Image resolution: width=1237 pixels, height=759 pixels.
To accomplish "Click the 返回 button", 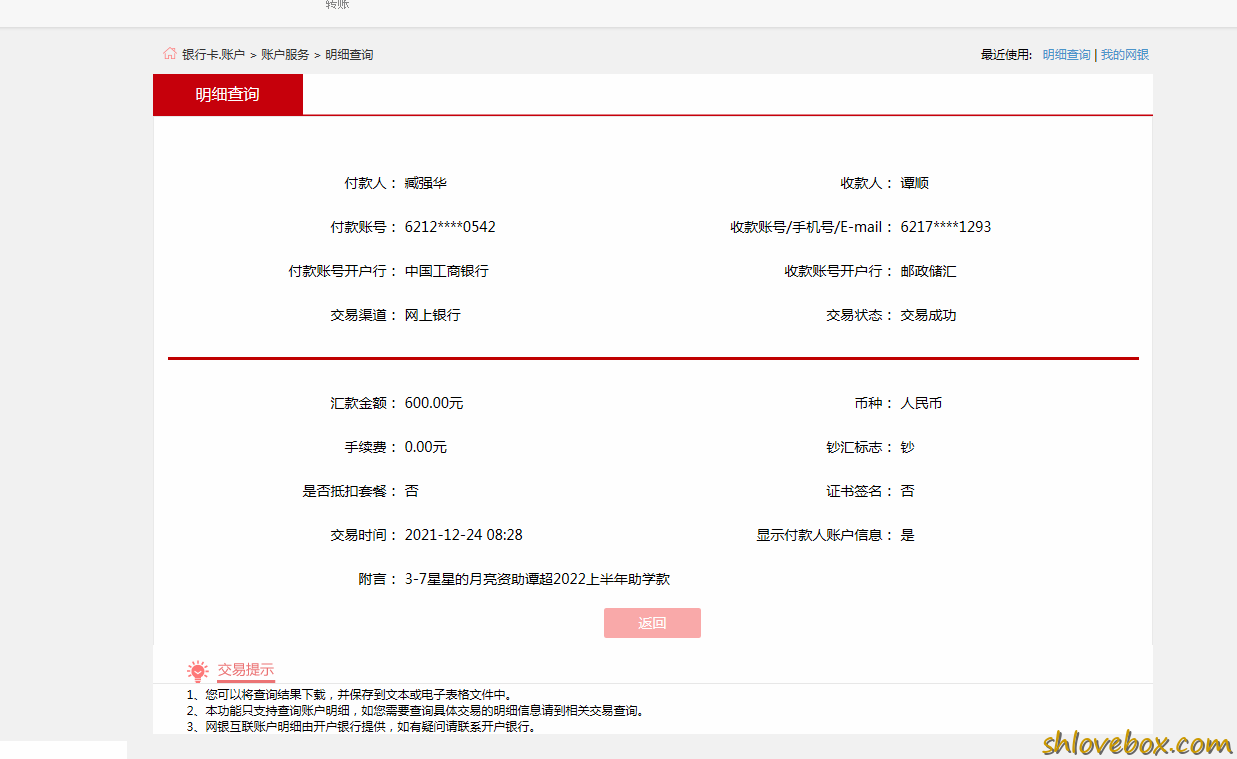I will 652,623.
